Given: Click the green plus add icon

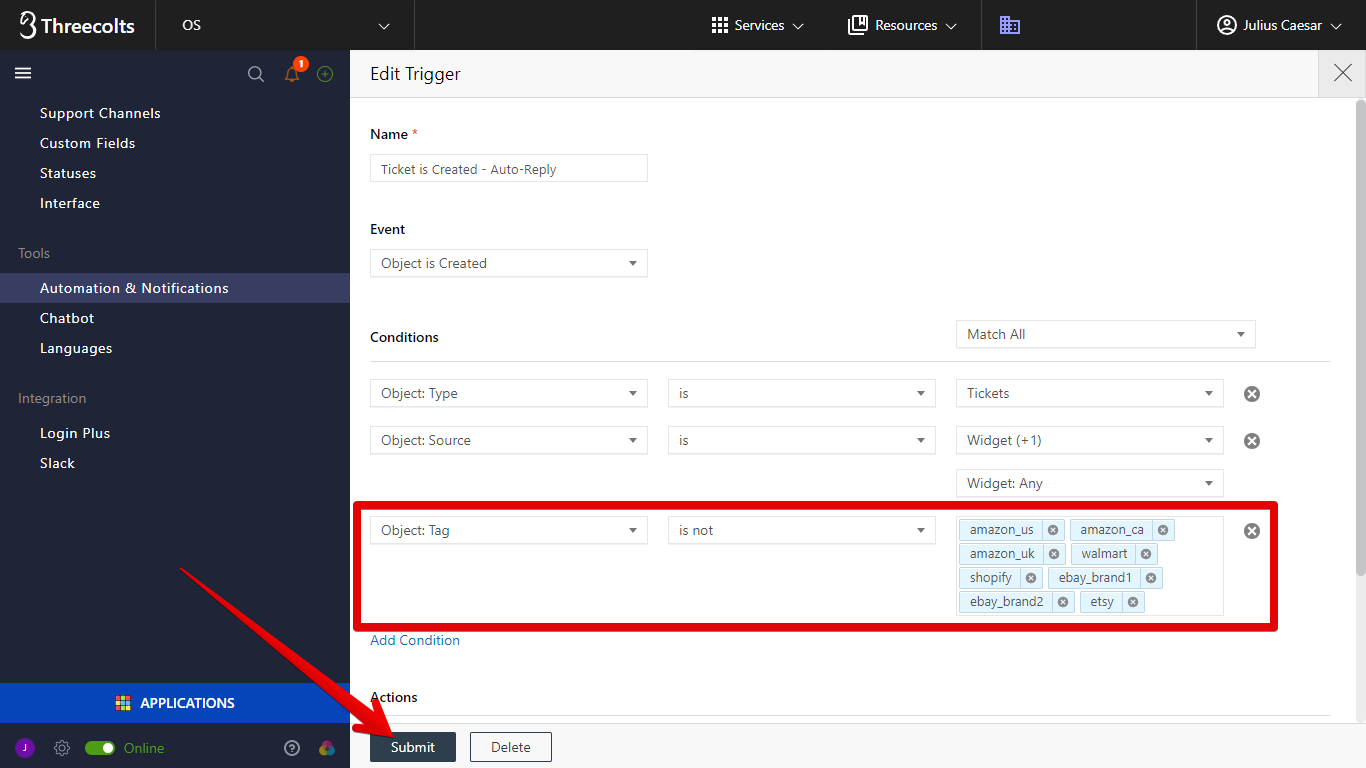Looking at the screenshot, I should (325, 74).
